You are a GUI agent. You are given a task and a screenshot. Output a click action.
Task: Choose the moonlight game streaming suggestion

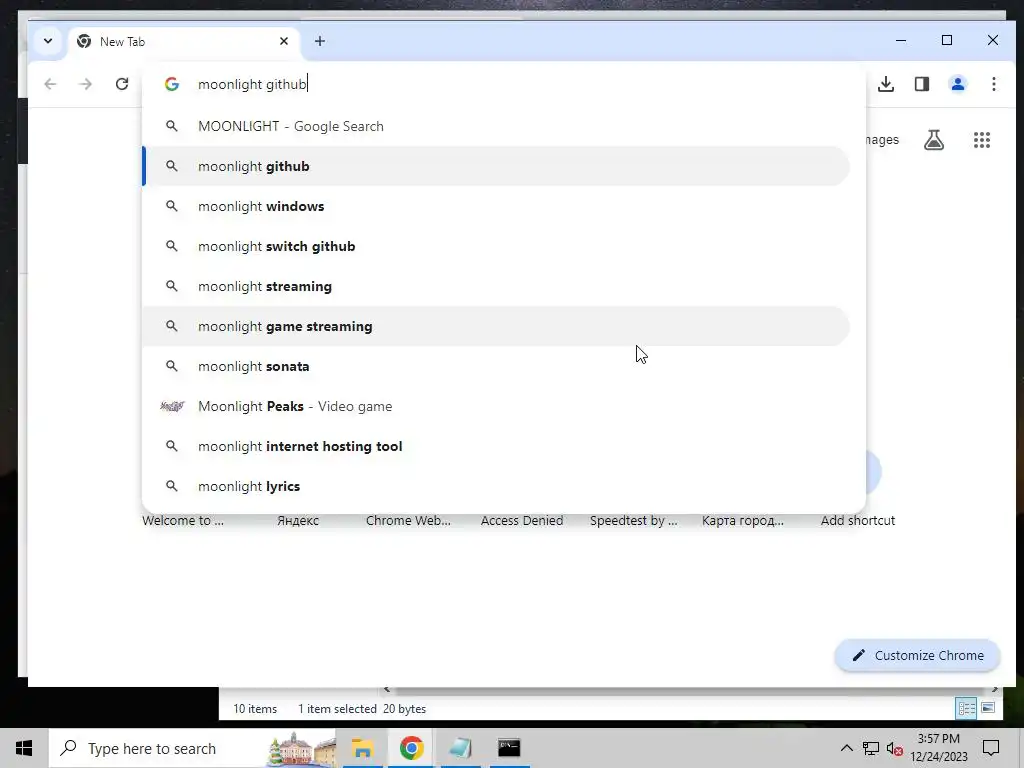(x=496, y=327)
